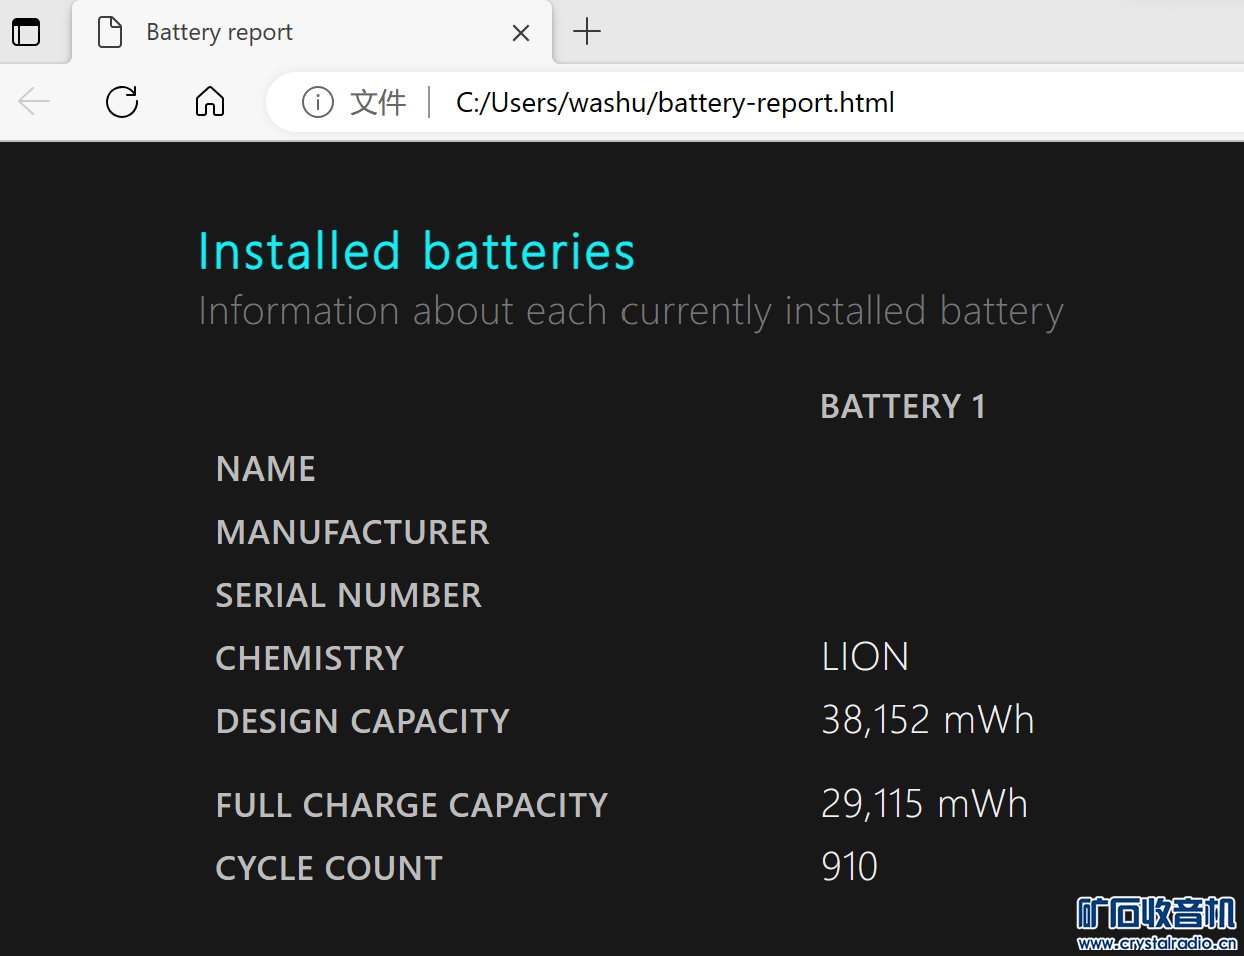Click the back navigation arrow
1244x956 pixels.
tap(34, 101)
